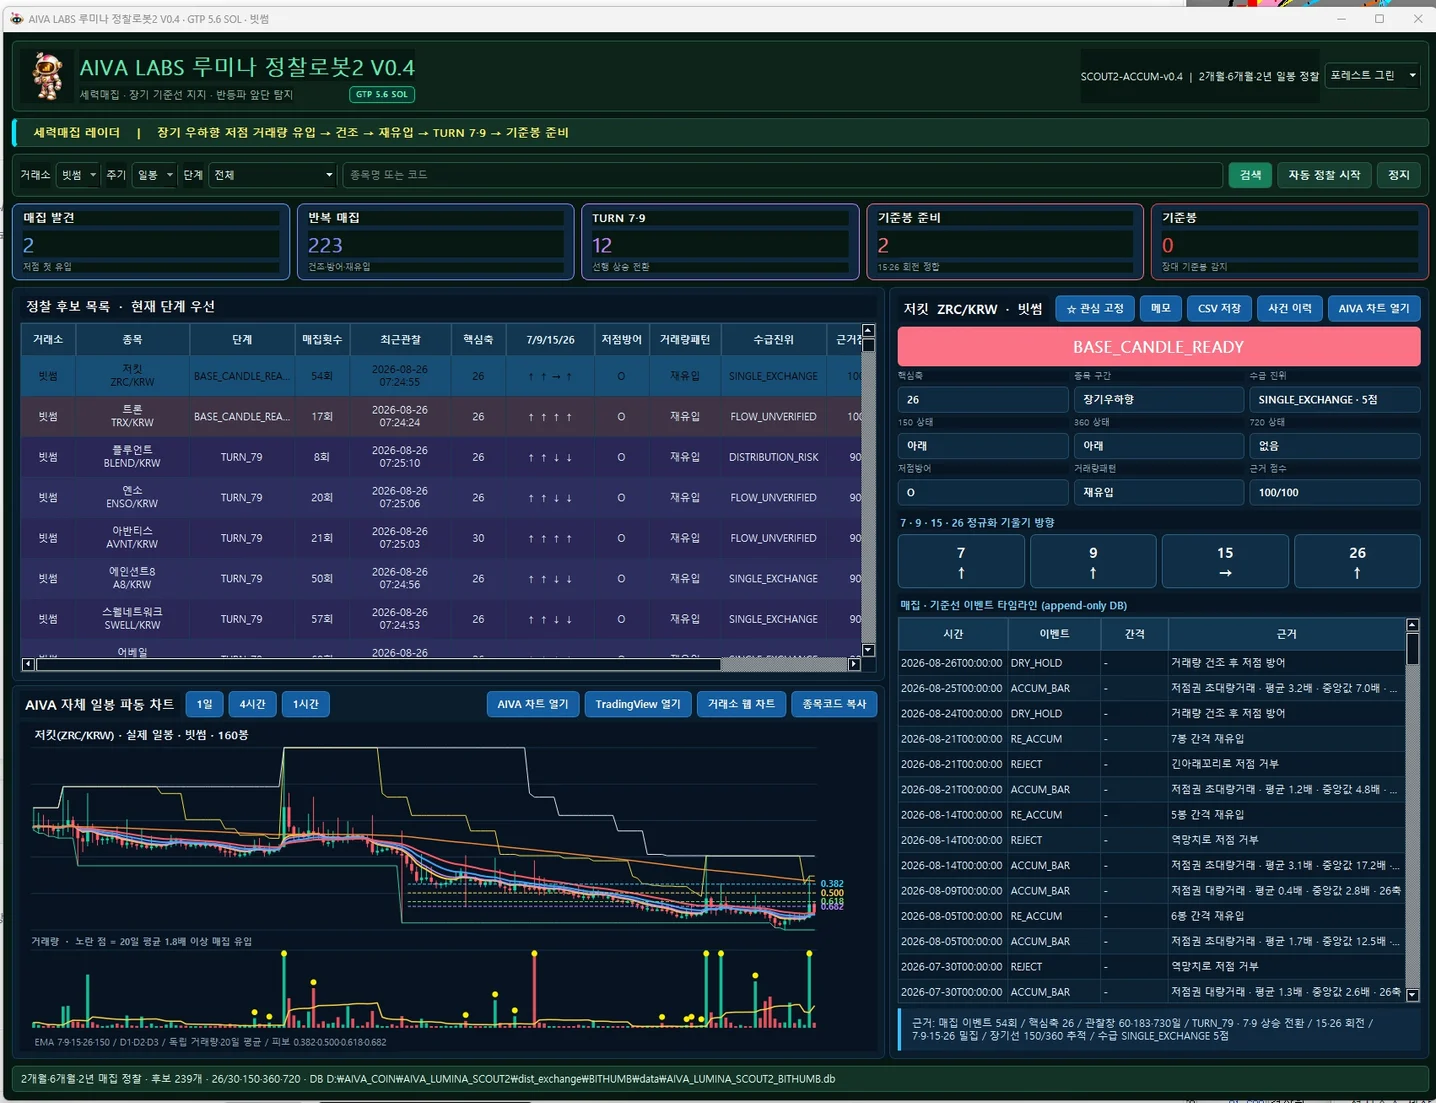Select the 에인션트8 A8/KRW row
The image size is (1436, 1103).
click(440, 578)
